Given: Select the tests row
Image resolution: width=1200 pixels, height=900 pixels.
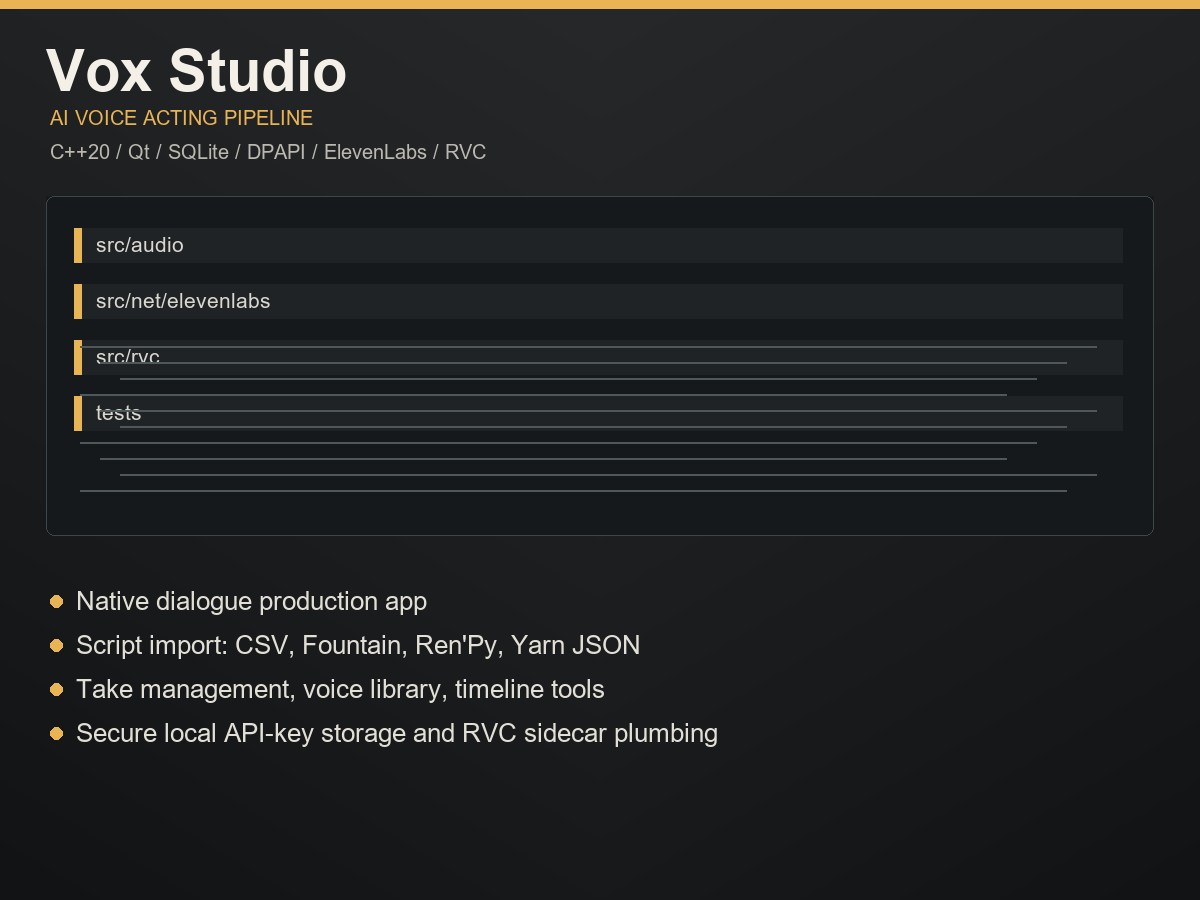Looking at the screenshot, I should (598, 413).
